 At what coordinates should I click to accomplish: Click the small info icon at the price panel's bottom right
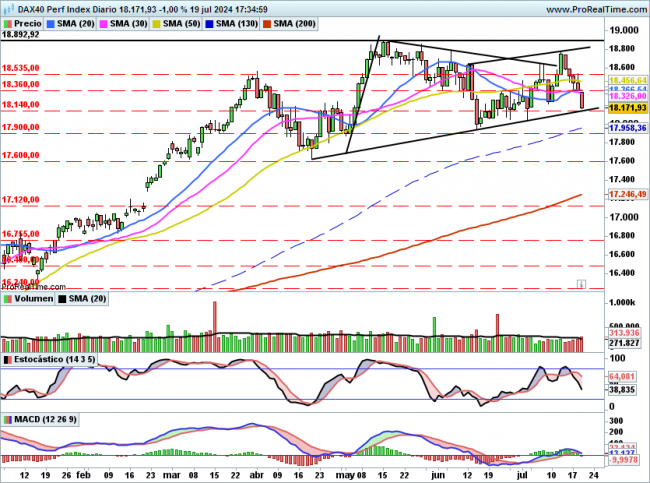(x=581, y=284)
